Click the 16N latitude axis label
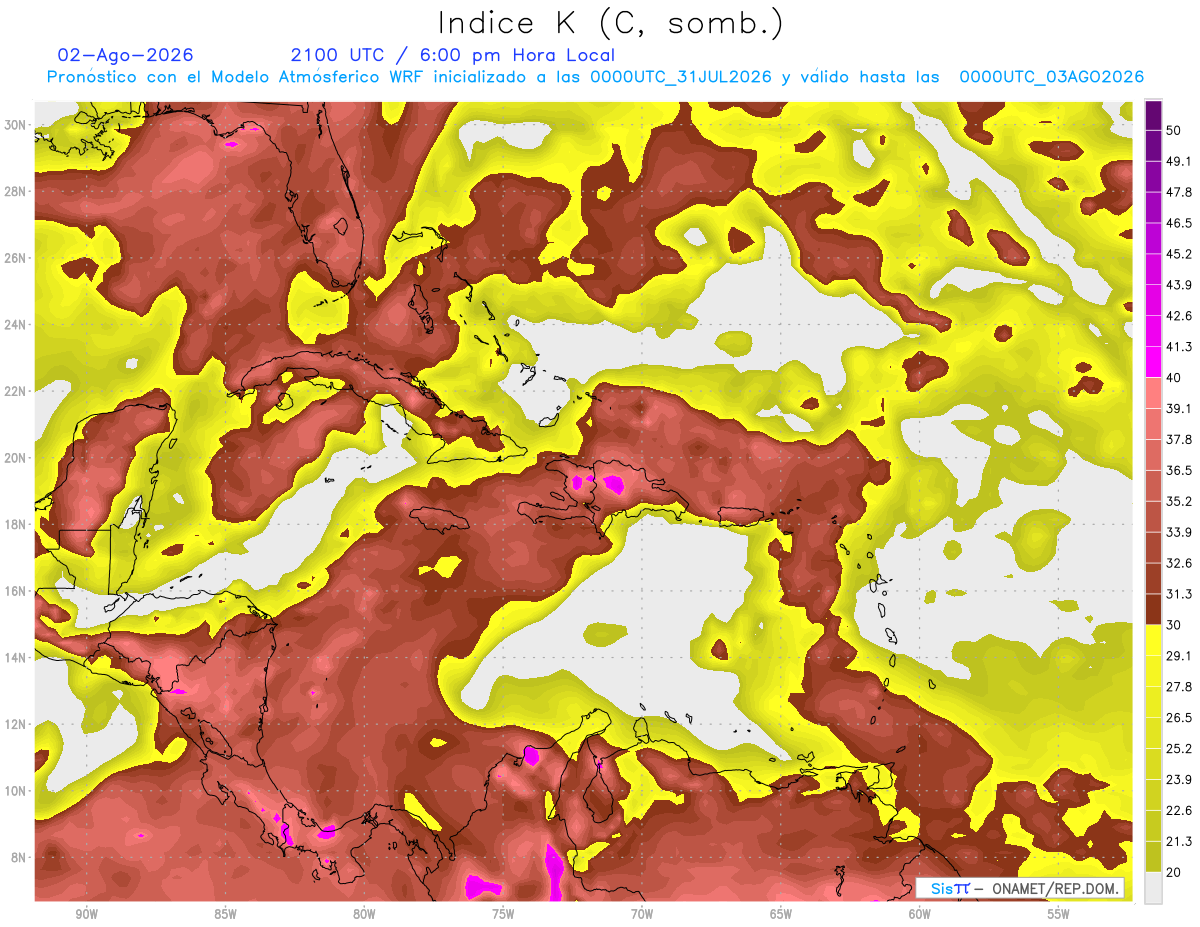 pos(15,591)
